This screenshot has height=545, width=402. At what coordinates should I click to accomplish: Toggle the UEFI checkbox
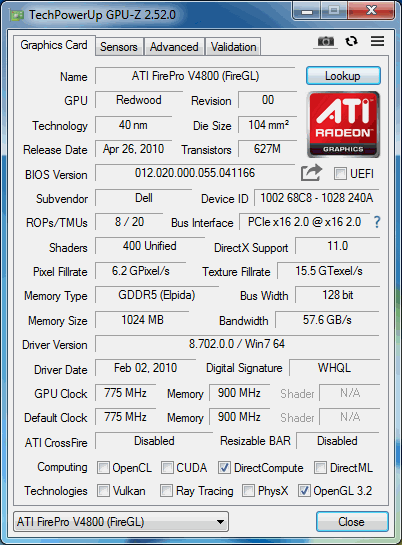pos(340,173)
